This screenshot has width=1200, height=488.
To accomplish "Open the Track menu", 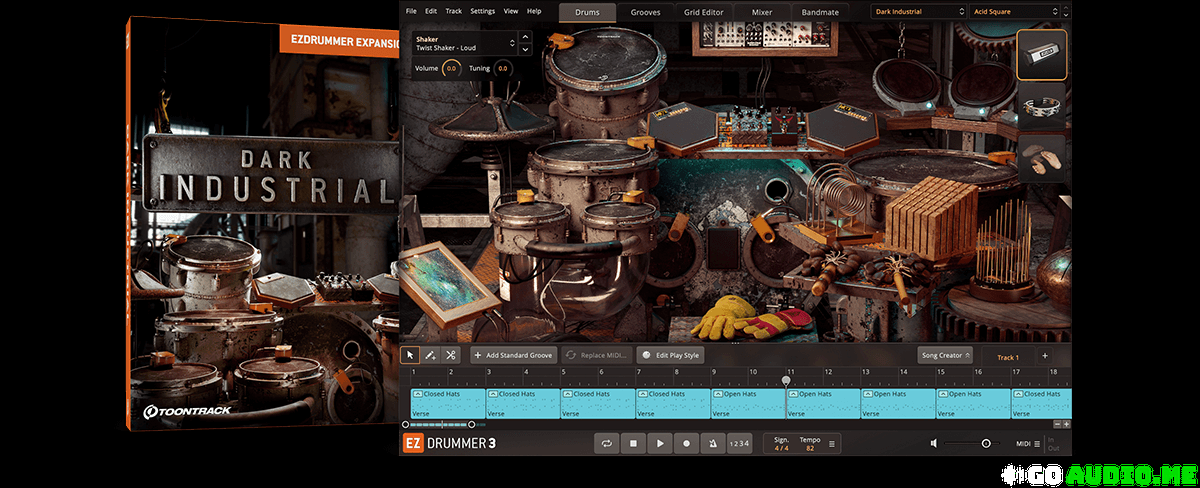I will 454,11.
